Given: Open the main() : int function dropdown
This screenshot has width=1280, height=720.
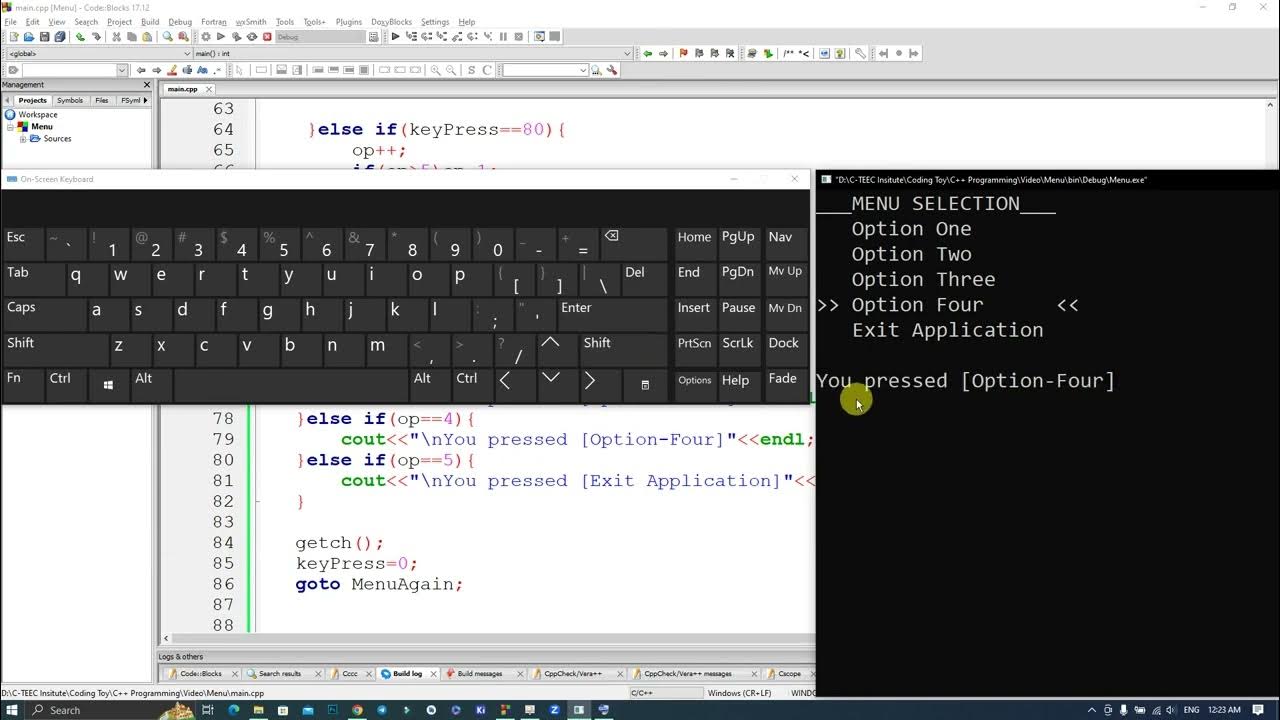Looking at the screenshot, I should (x=414, y=53).
